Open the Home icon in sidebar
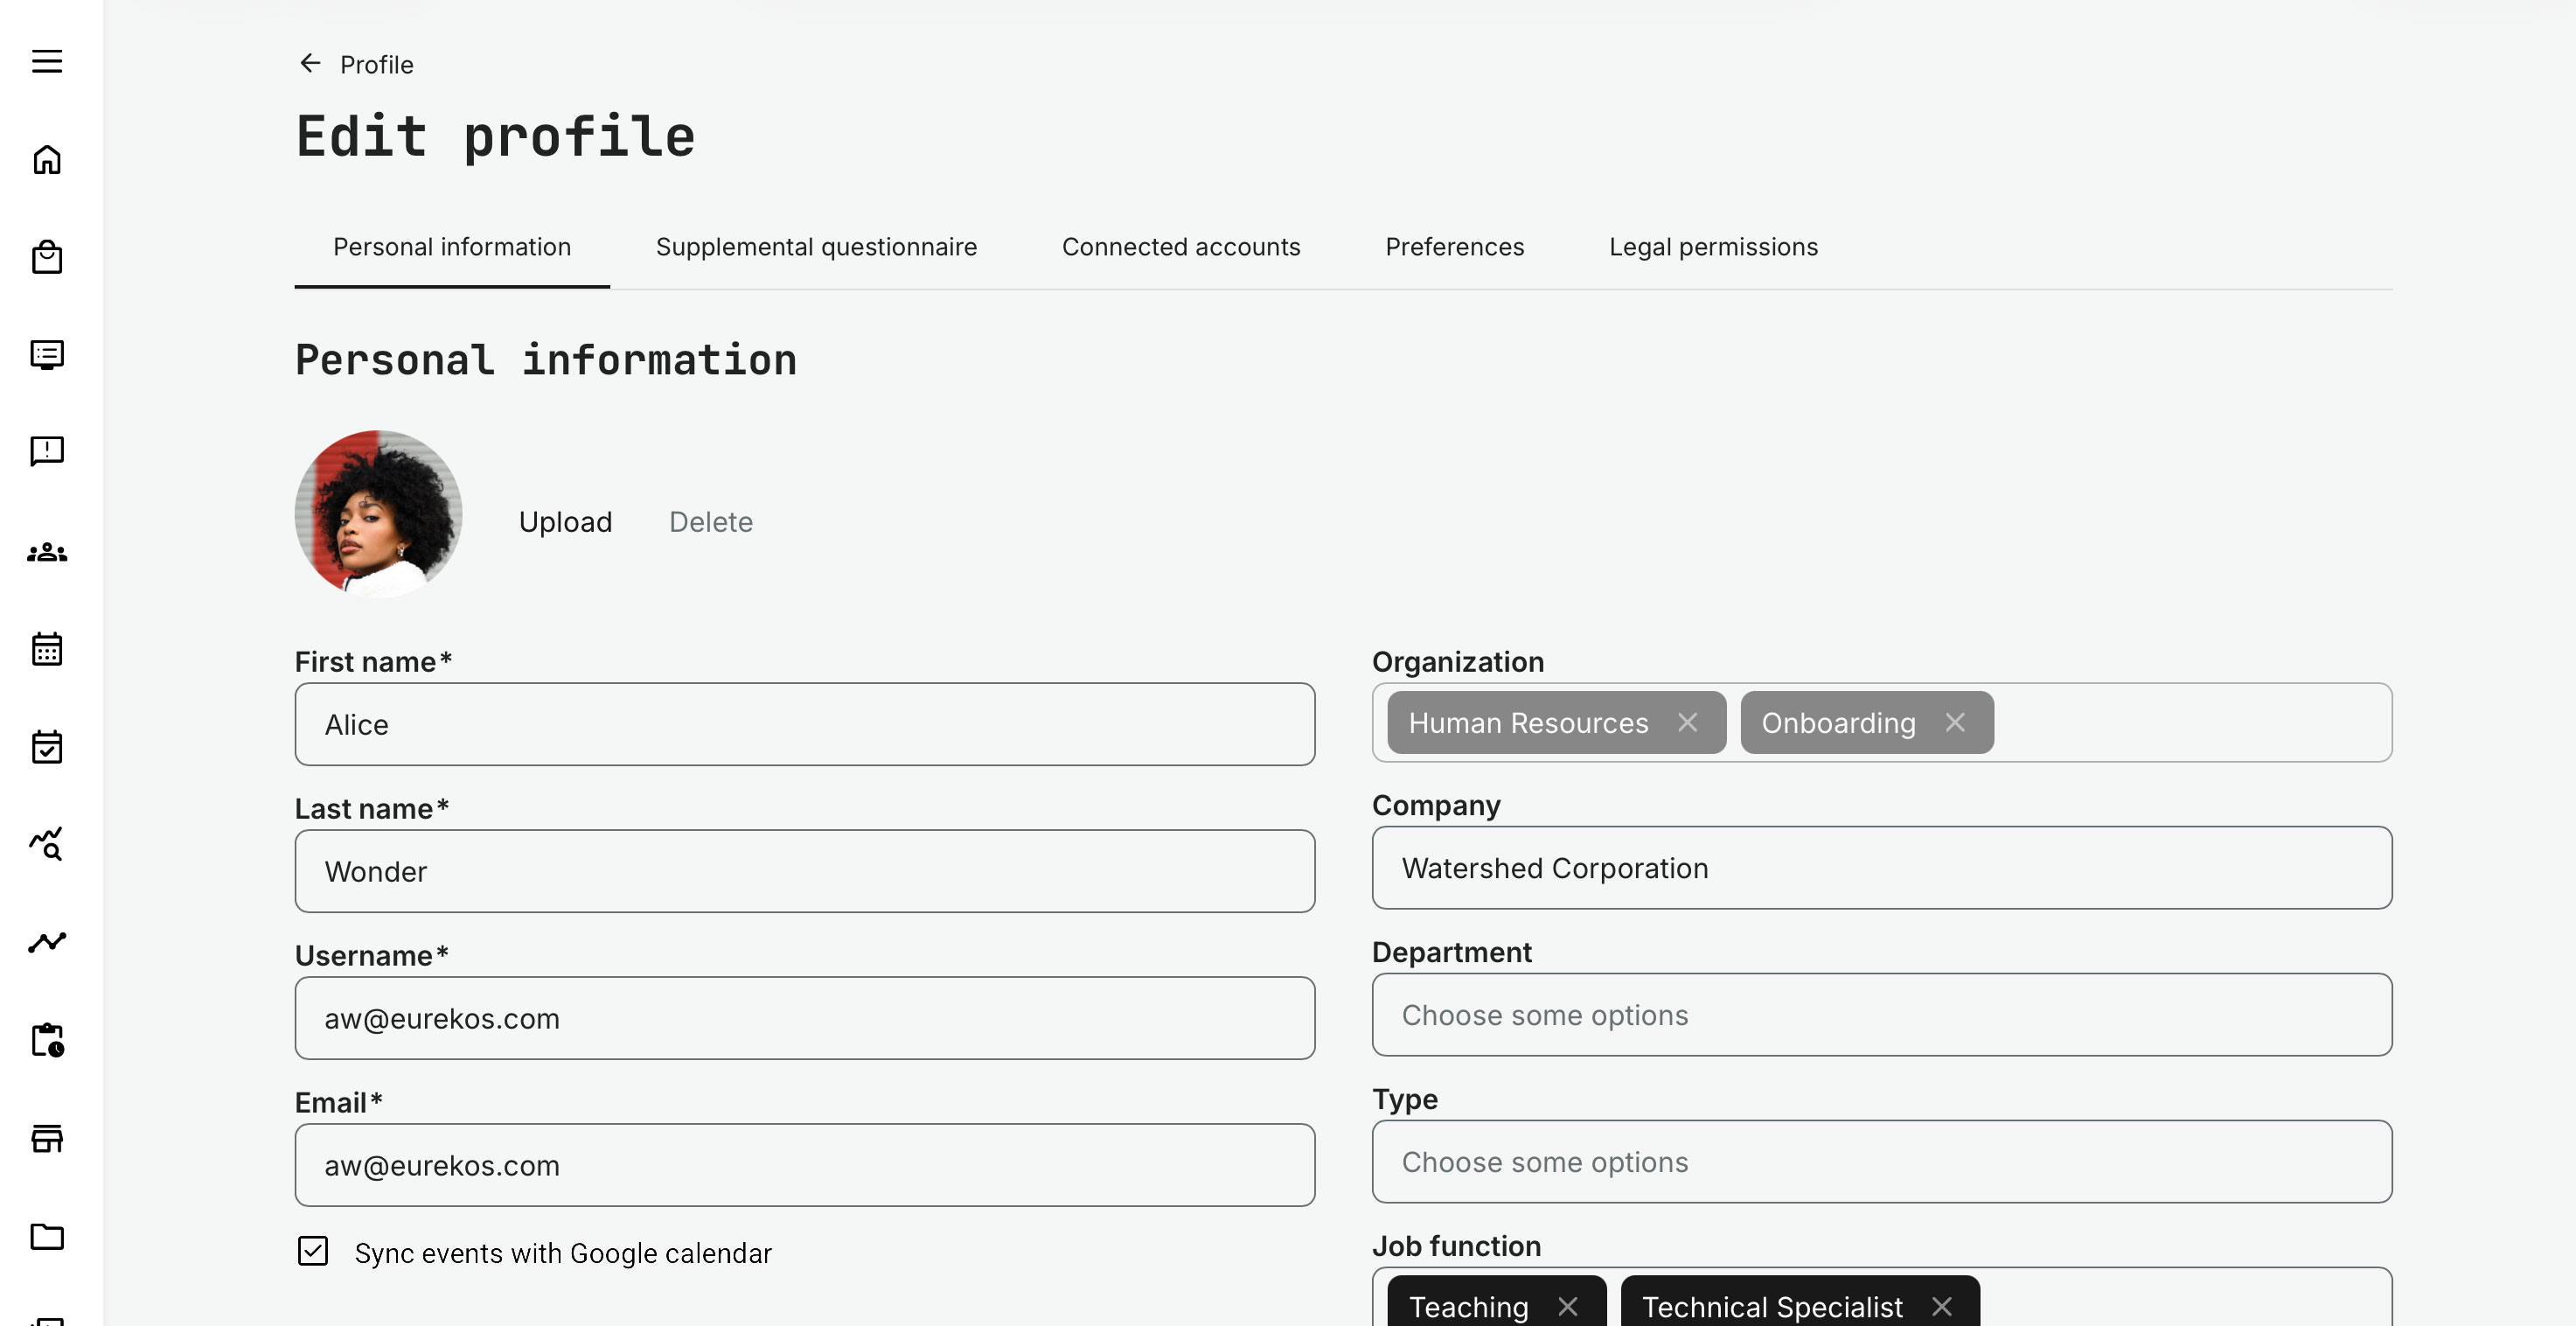Screen dimensions: 2576x1326 pos(47,159)
